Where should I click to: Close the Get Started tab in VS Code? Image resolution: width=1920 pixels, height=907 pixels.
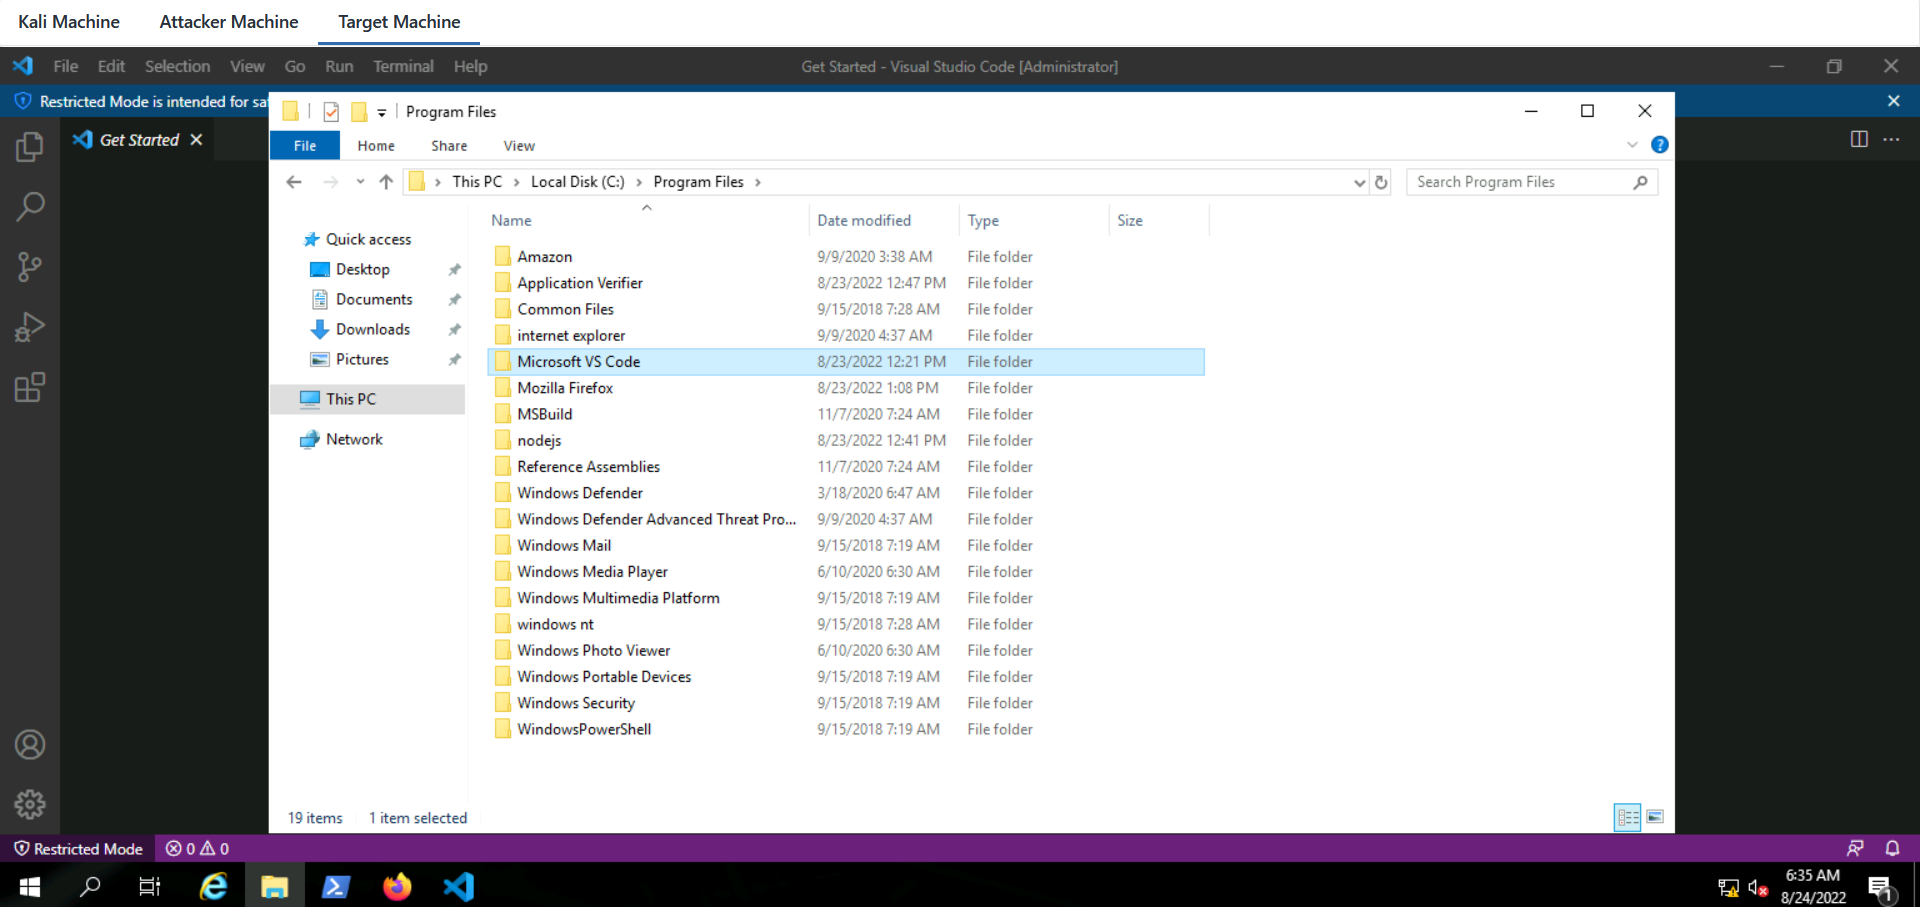[x=196, y=140]
